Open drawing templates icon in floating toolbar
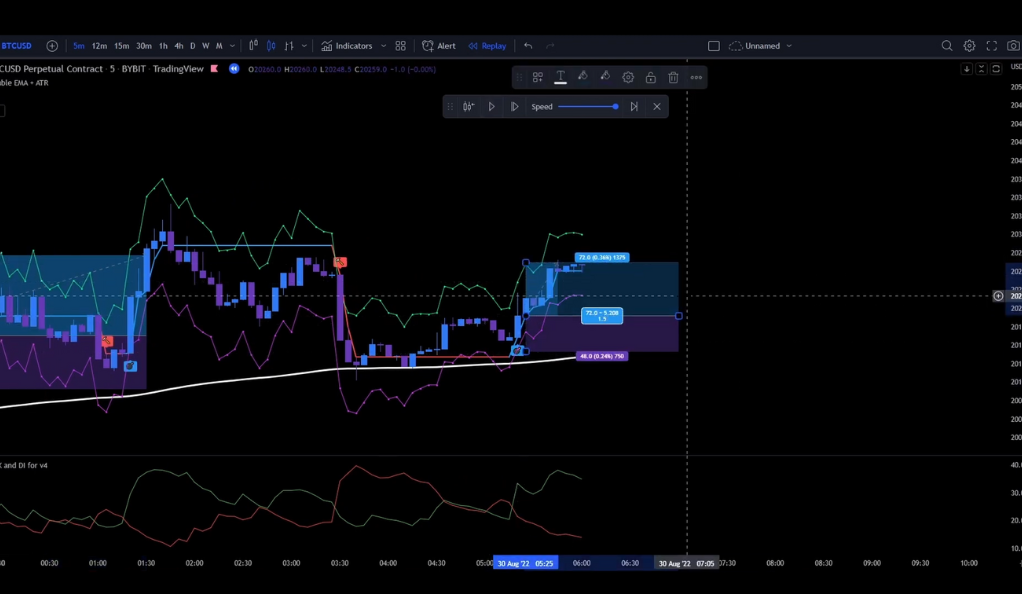The height and width of the screenshot is (594, 1022). (538, 77)
